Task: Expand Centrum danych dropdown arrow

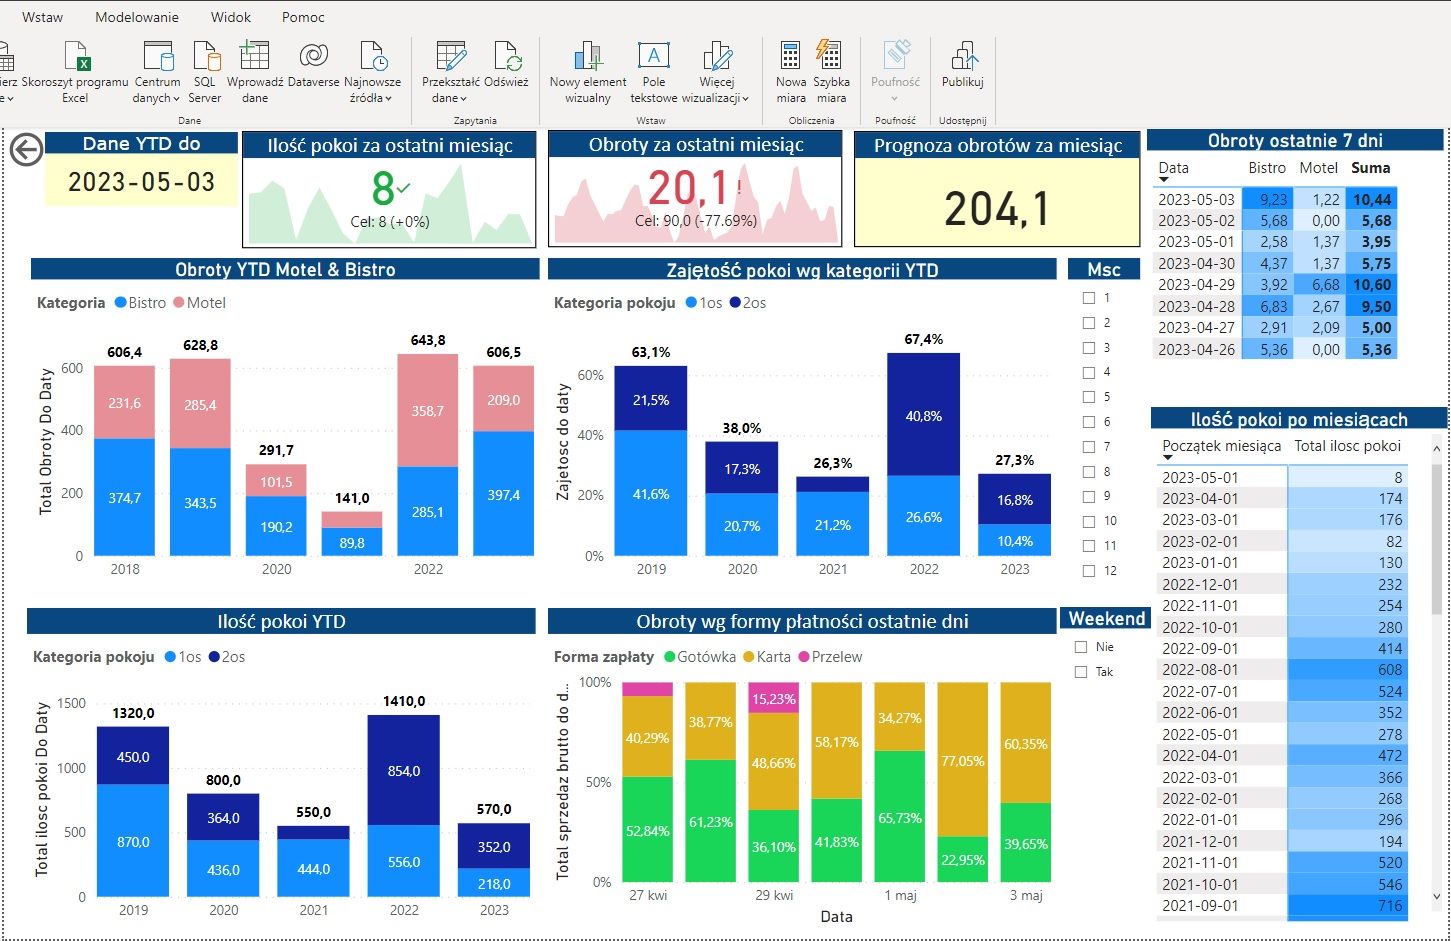Action: click(176, 99)
